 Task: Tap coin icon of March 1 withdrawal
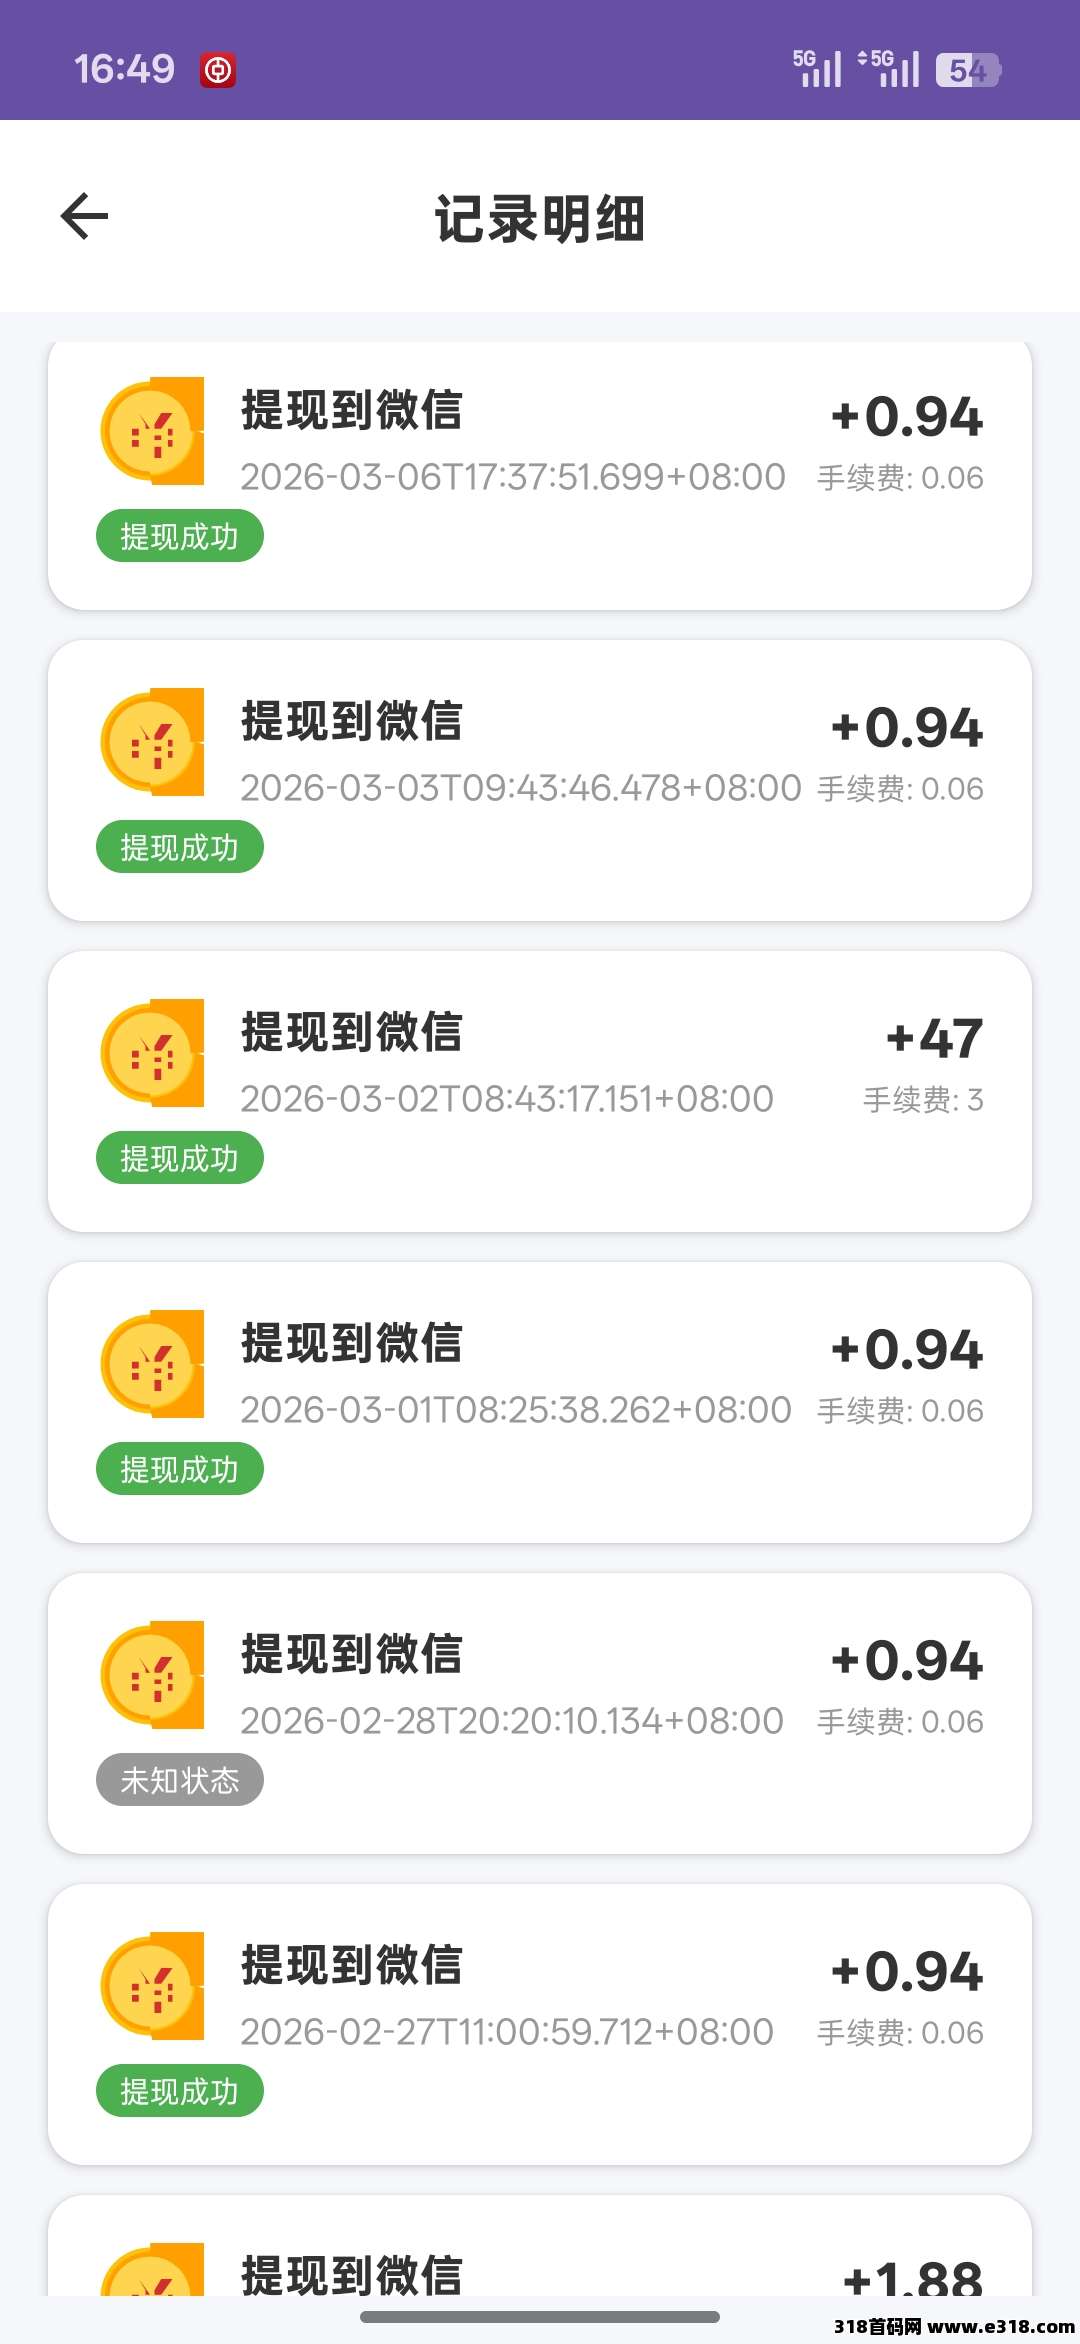pos(153,1364)
